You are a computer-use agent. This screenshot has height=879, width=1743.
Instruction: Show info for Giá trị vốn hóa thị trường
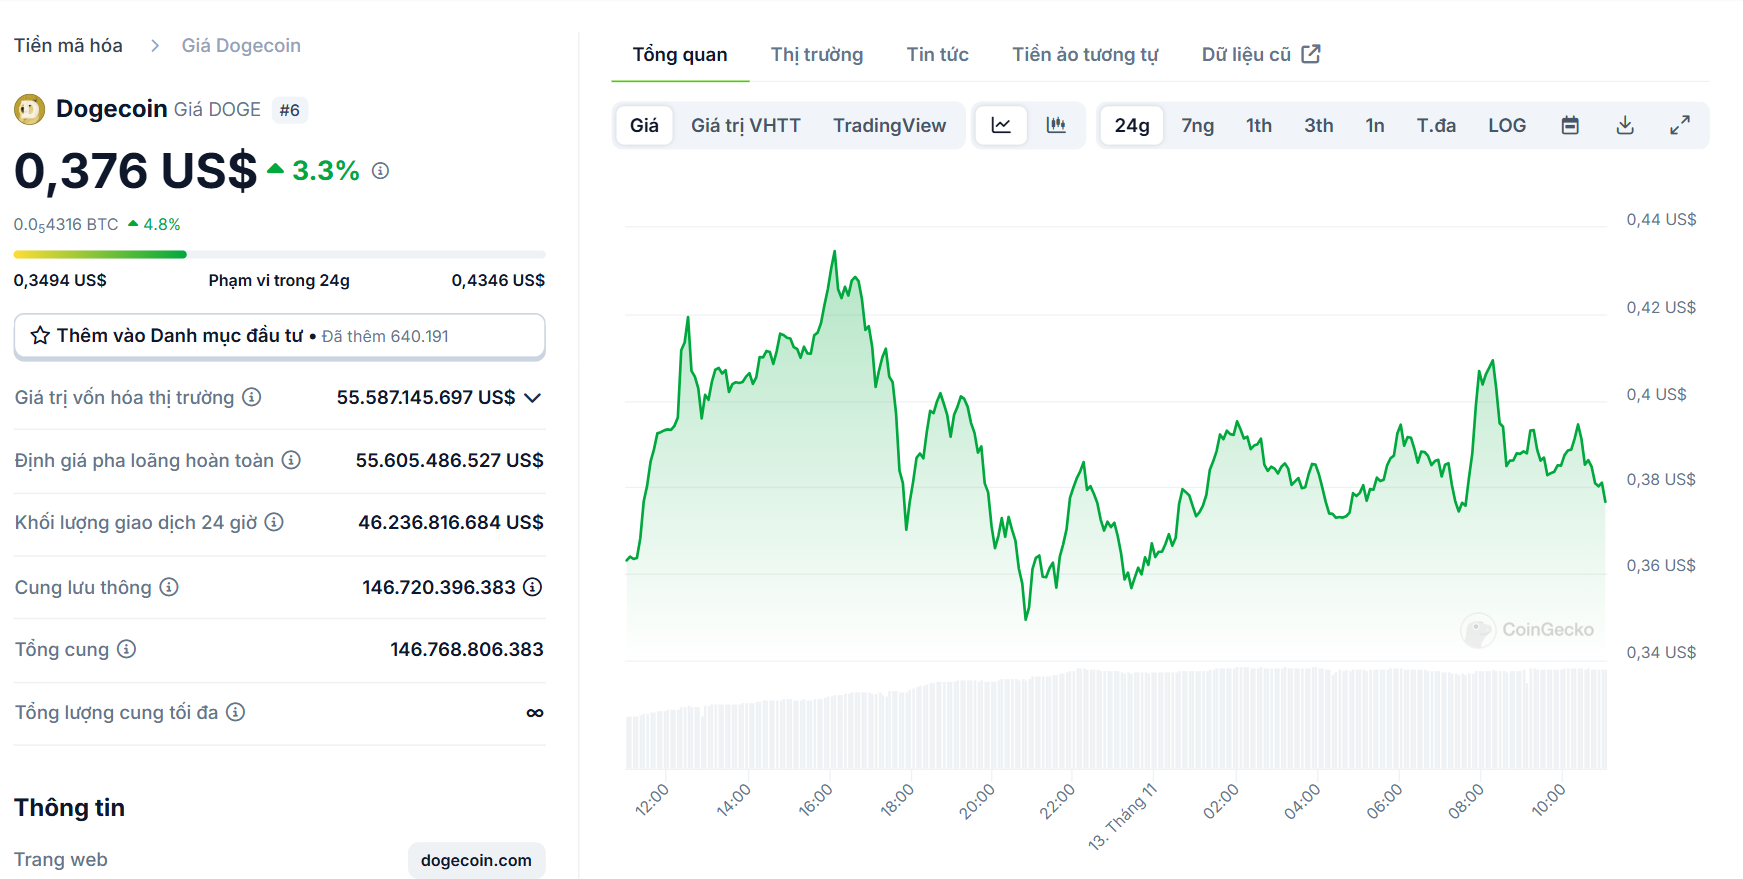click(x=252, y=397)
